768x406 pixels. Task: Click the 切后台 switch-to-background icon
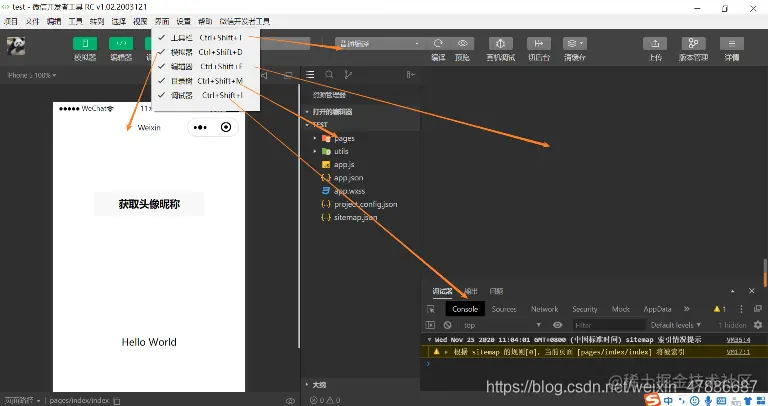(539, 44)
